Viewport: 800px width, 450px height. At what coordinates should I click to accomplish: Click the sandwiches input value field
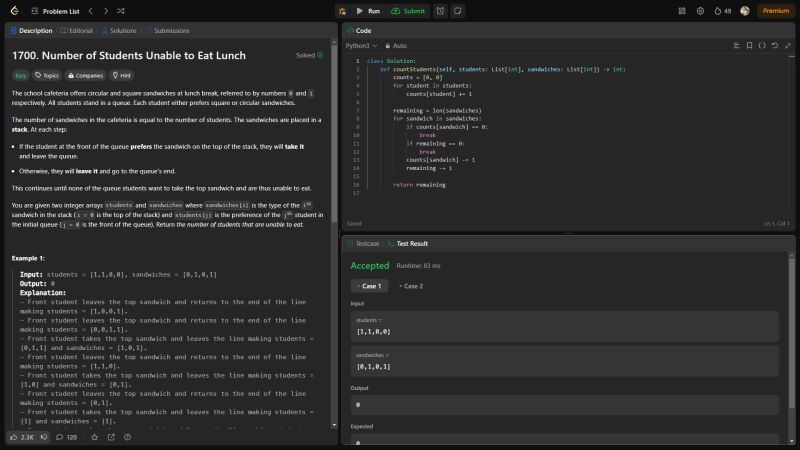pos(565,361)
